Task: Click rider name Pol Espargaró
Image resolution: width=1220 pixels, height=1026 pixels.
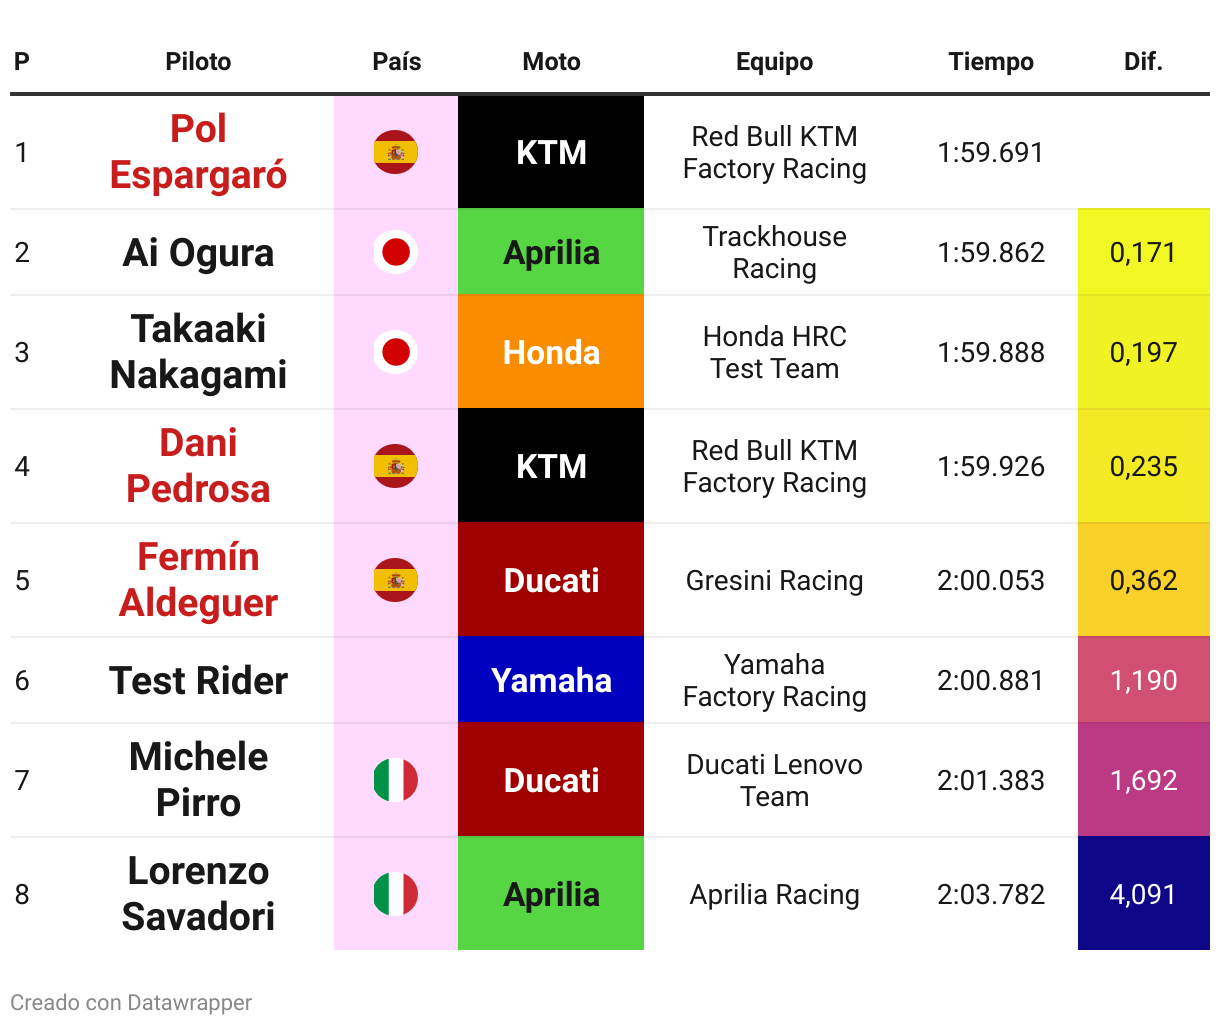Action: [198, 152]
